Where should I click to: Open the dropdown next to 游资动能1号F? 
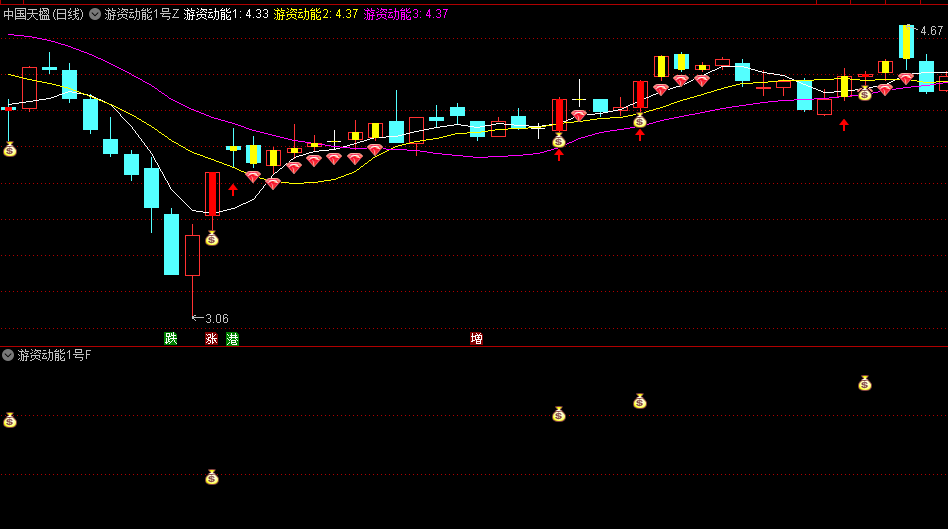point(8,355)
